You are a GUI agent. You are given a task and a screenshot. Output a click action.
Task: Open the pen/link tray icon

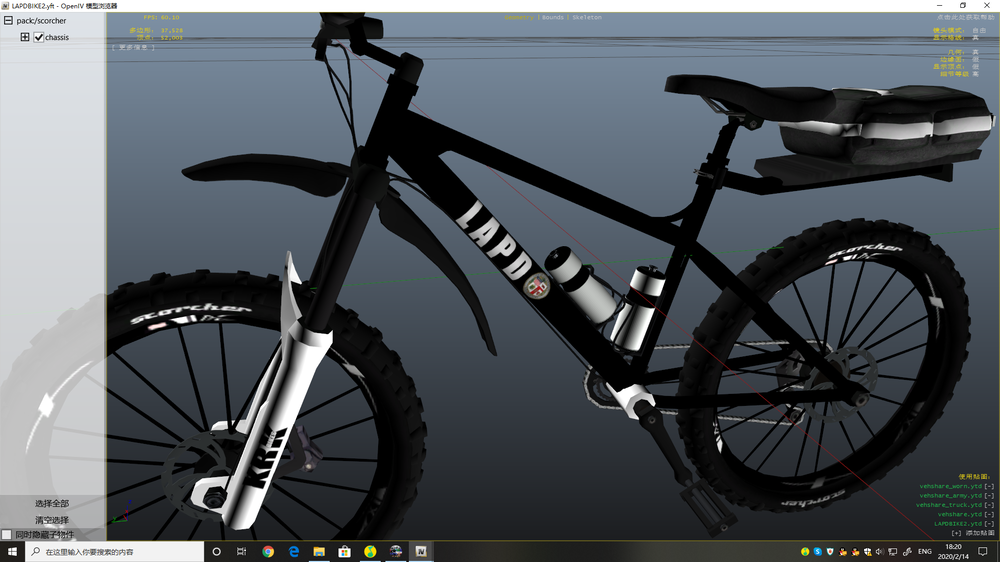click(x=908, y=552)
